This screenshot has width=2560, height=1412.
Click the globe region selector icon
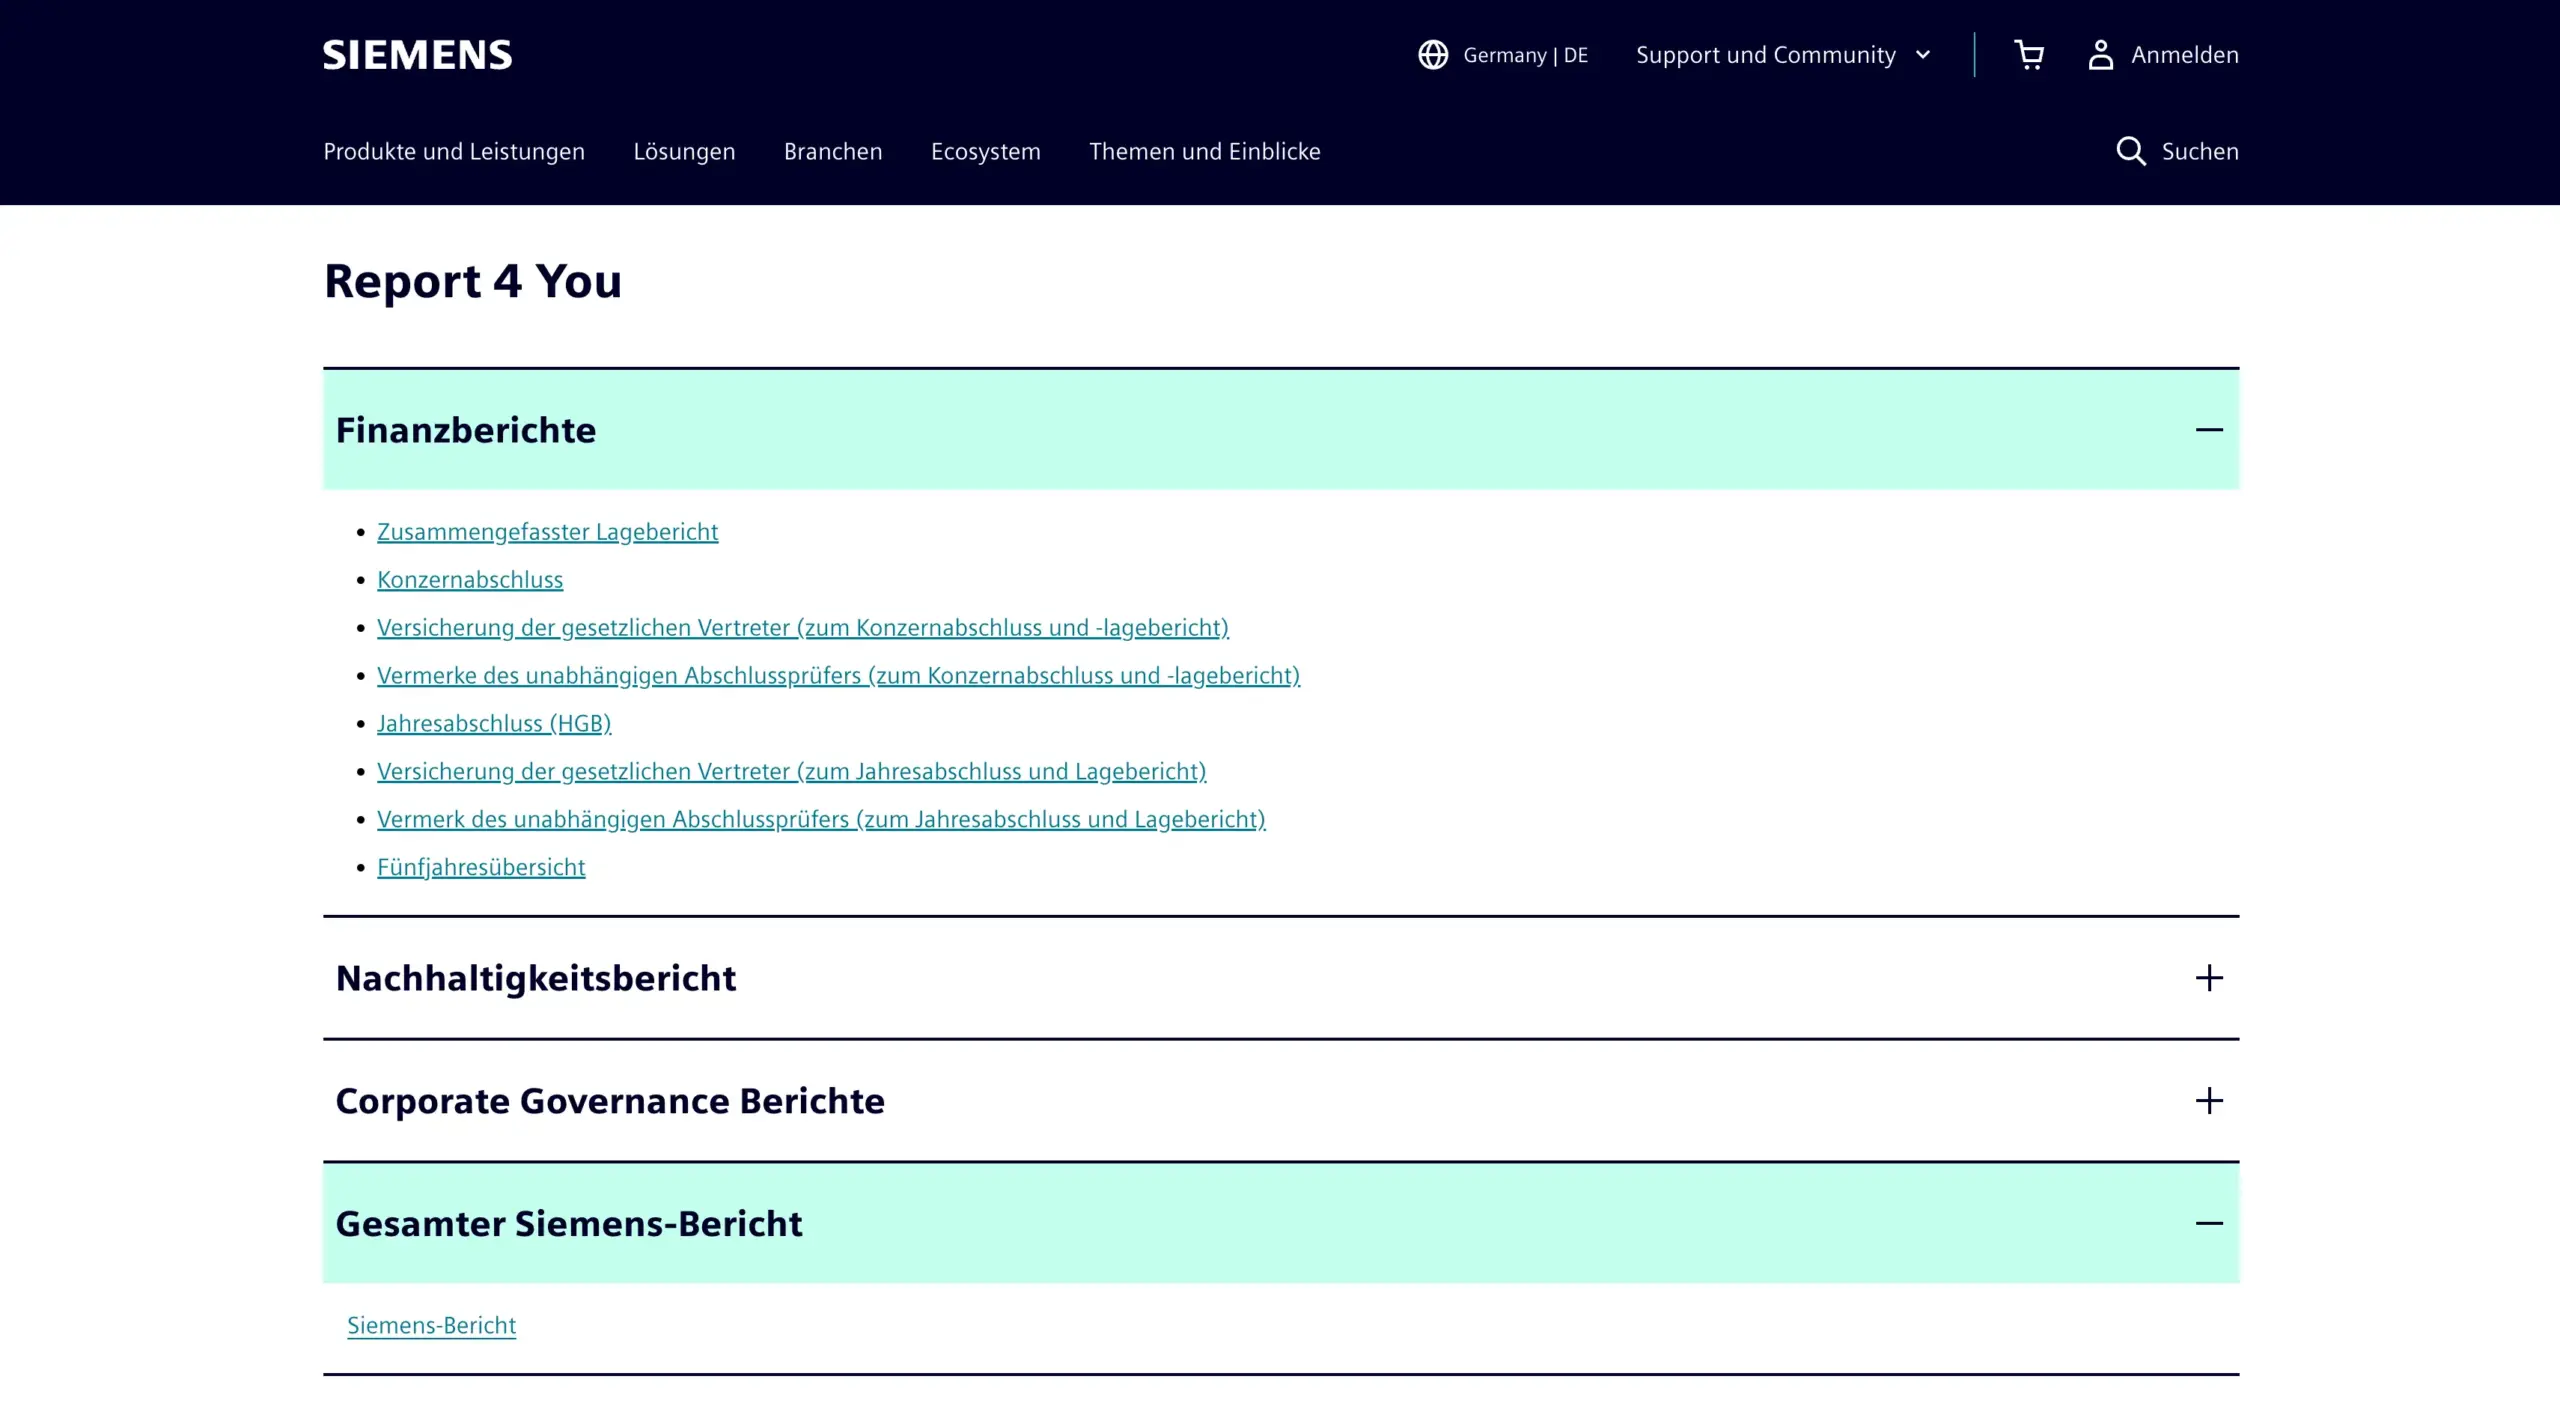click(x=1433, y=55)
